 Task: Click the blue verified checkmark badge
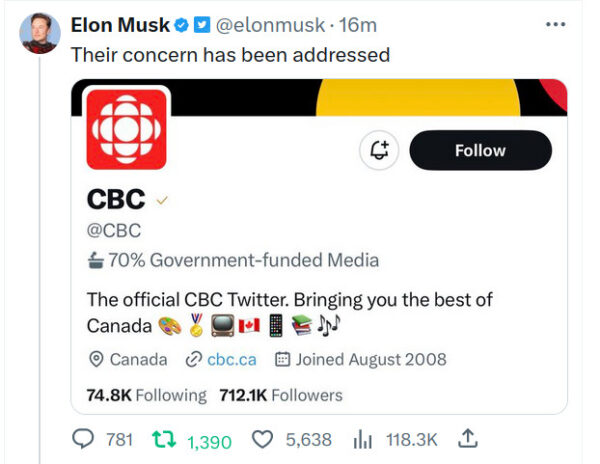181,26
